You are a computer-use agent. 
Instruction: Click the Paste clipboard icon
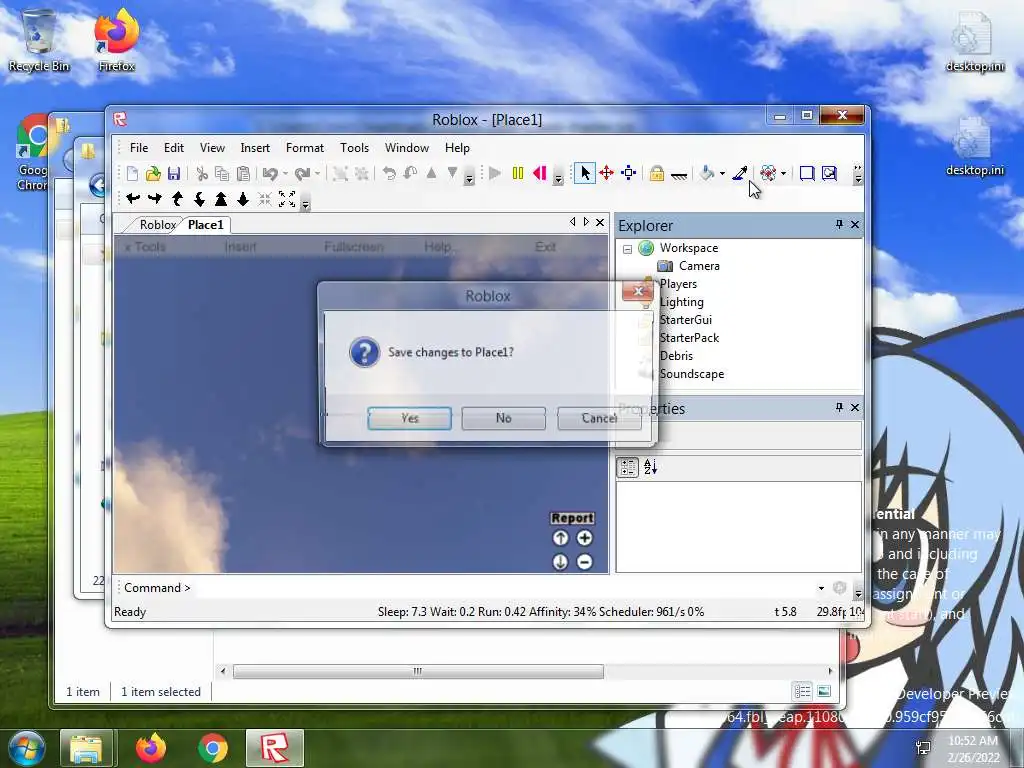click(243, 173)
